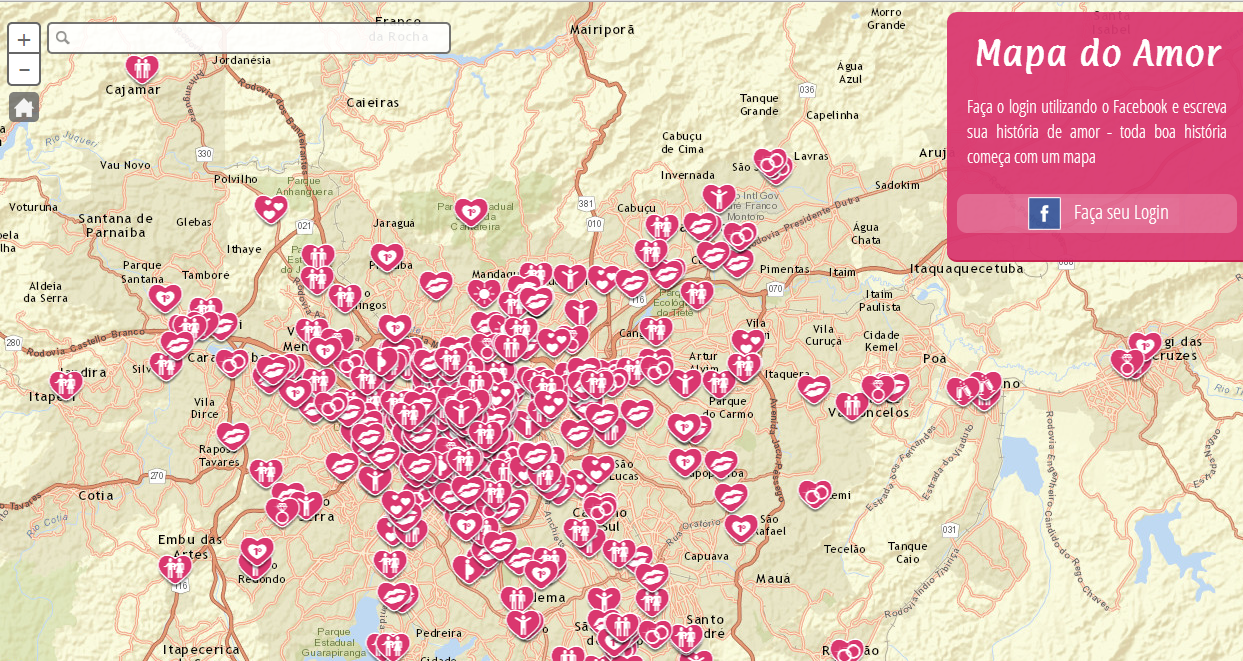
Task: Open lips marker above Raposo Tavares
Action: pos(233,436)
